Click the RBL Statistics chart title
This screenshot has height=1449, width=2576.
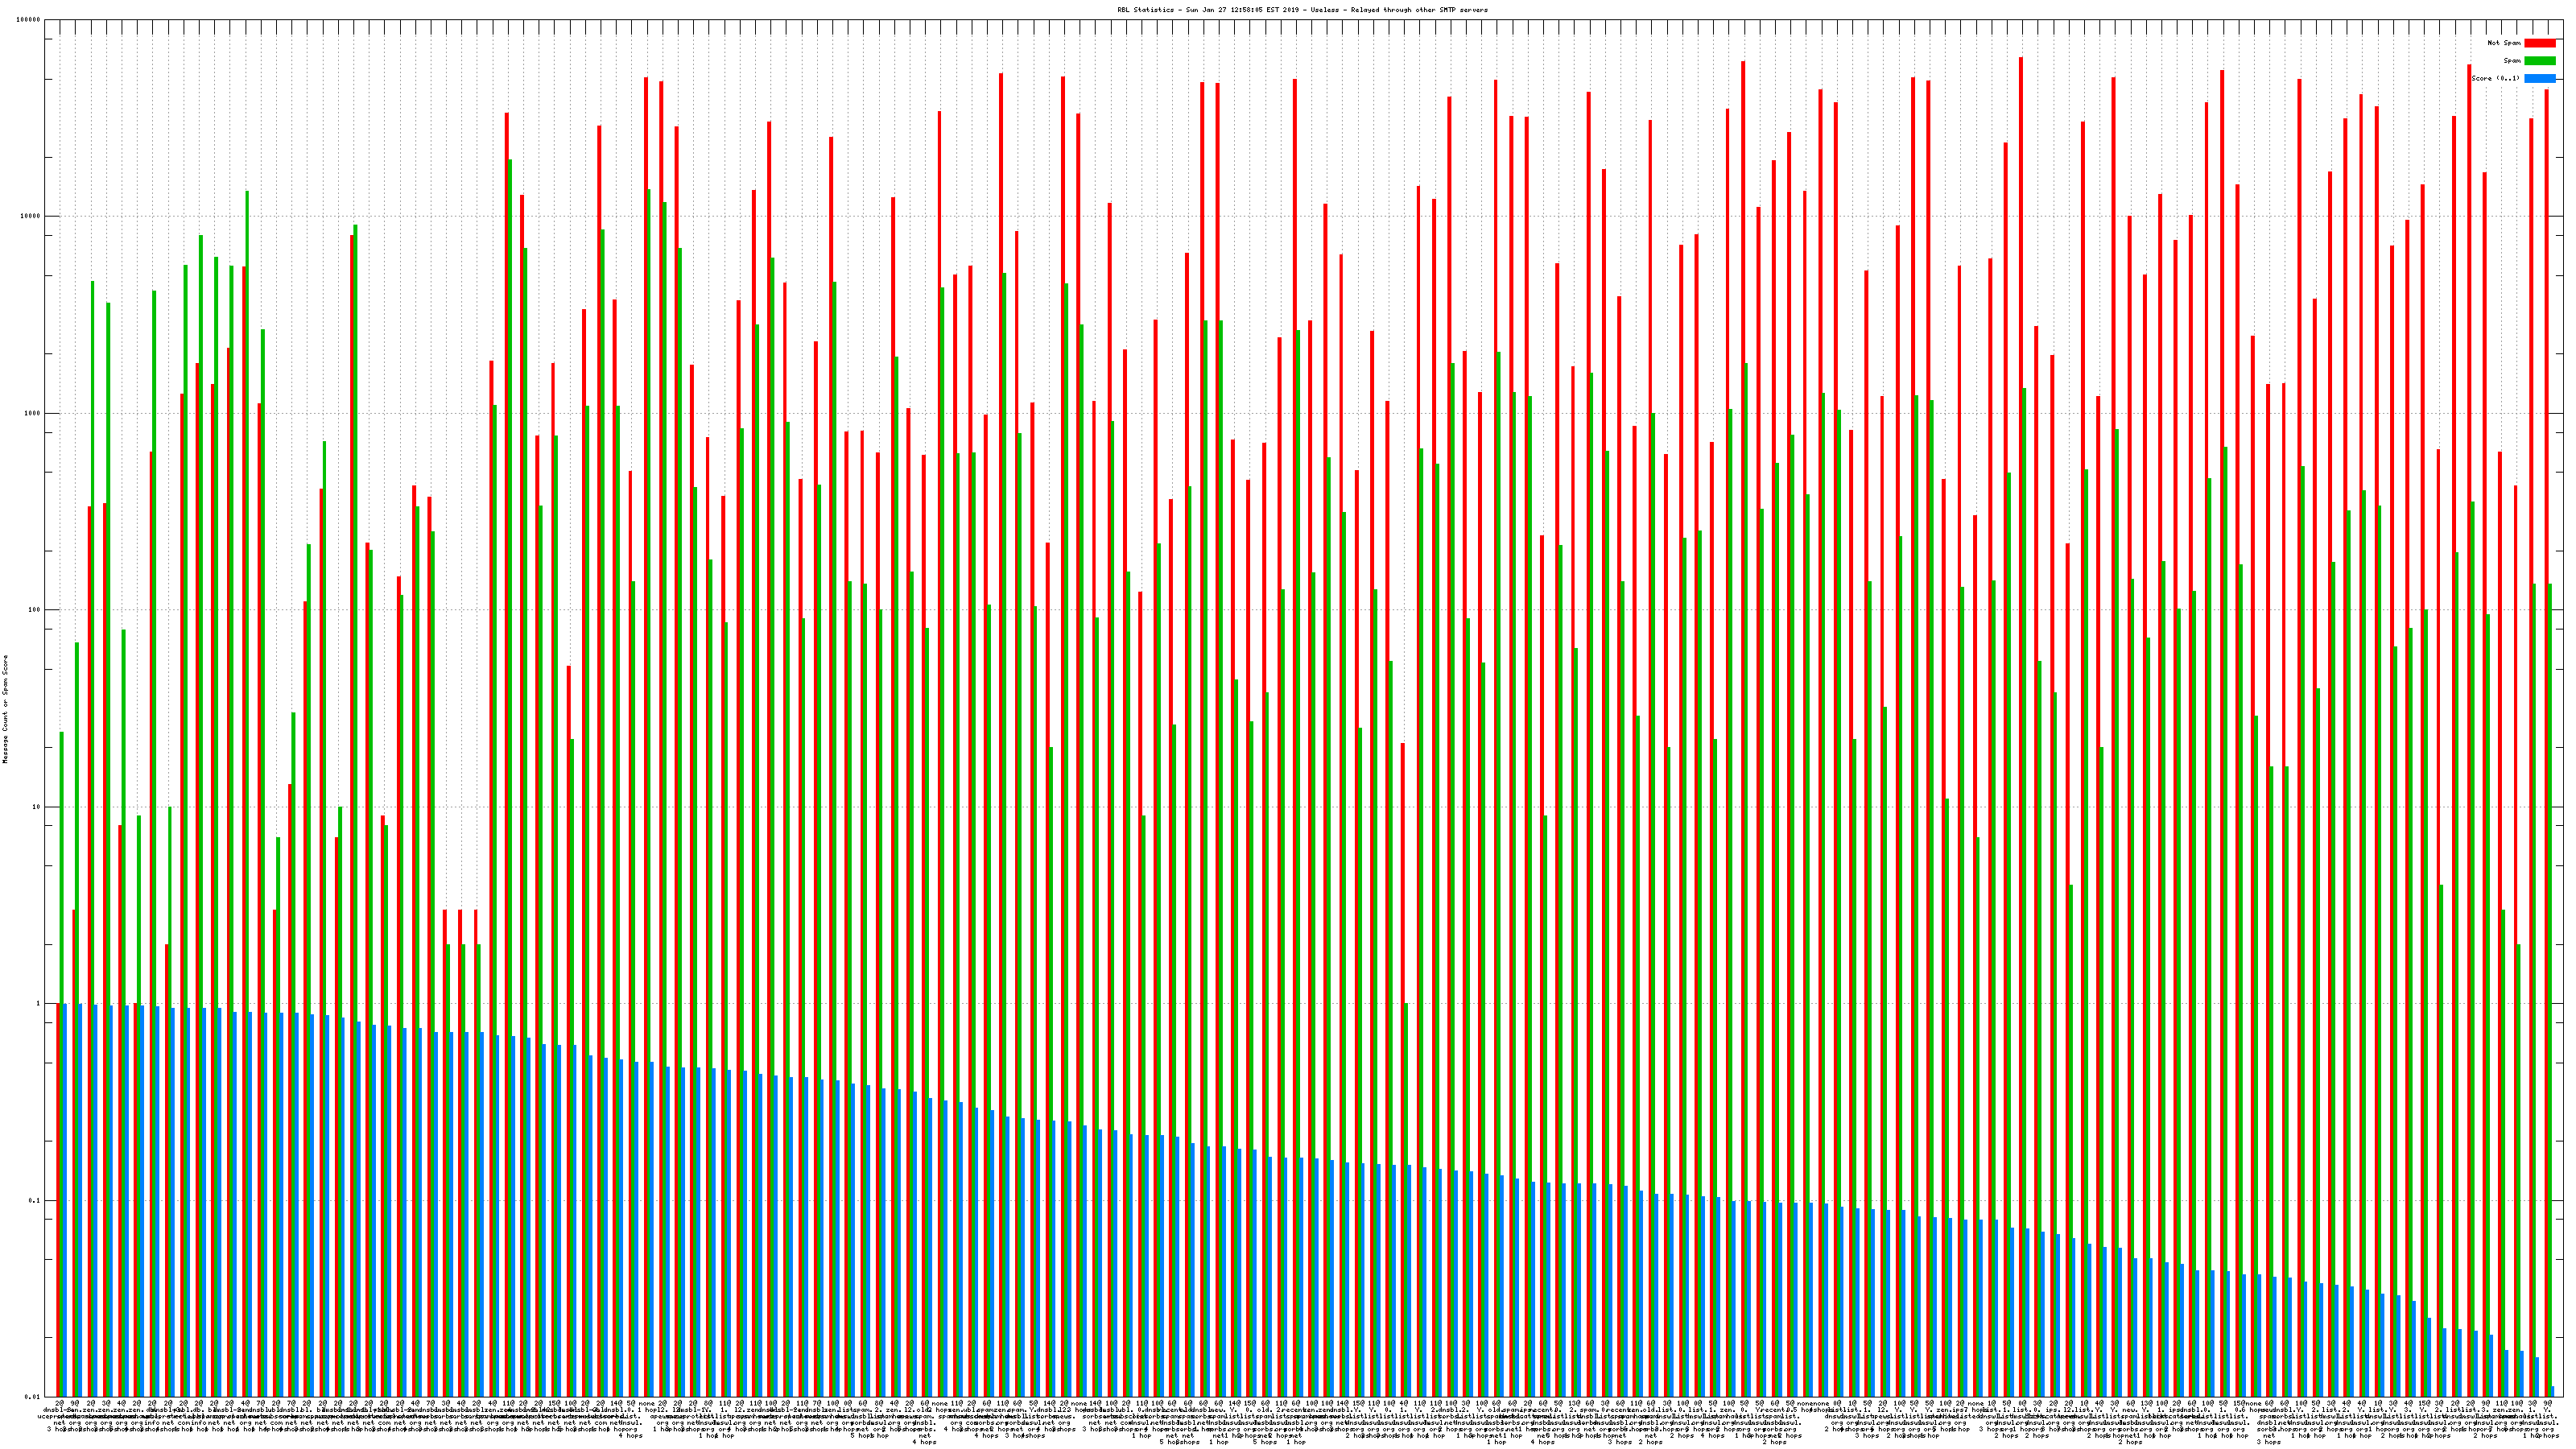(x=1302, y=10)
